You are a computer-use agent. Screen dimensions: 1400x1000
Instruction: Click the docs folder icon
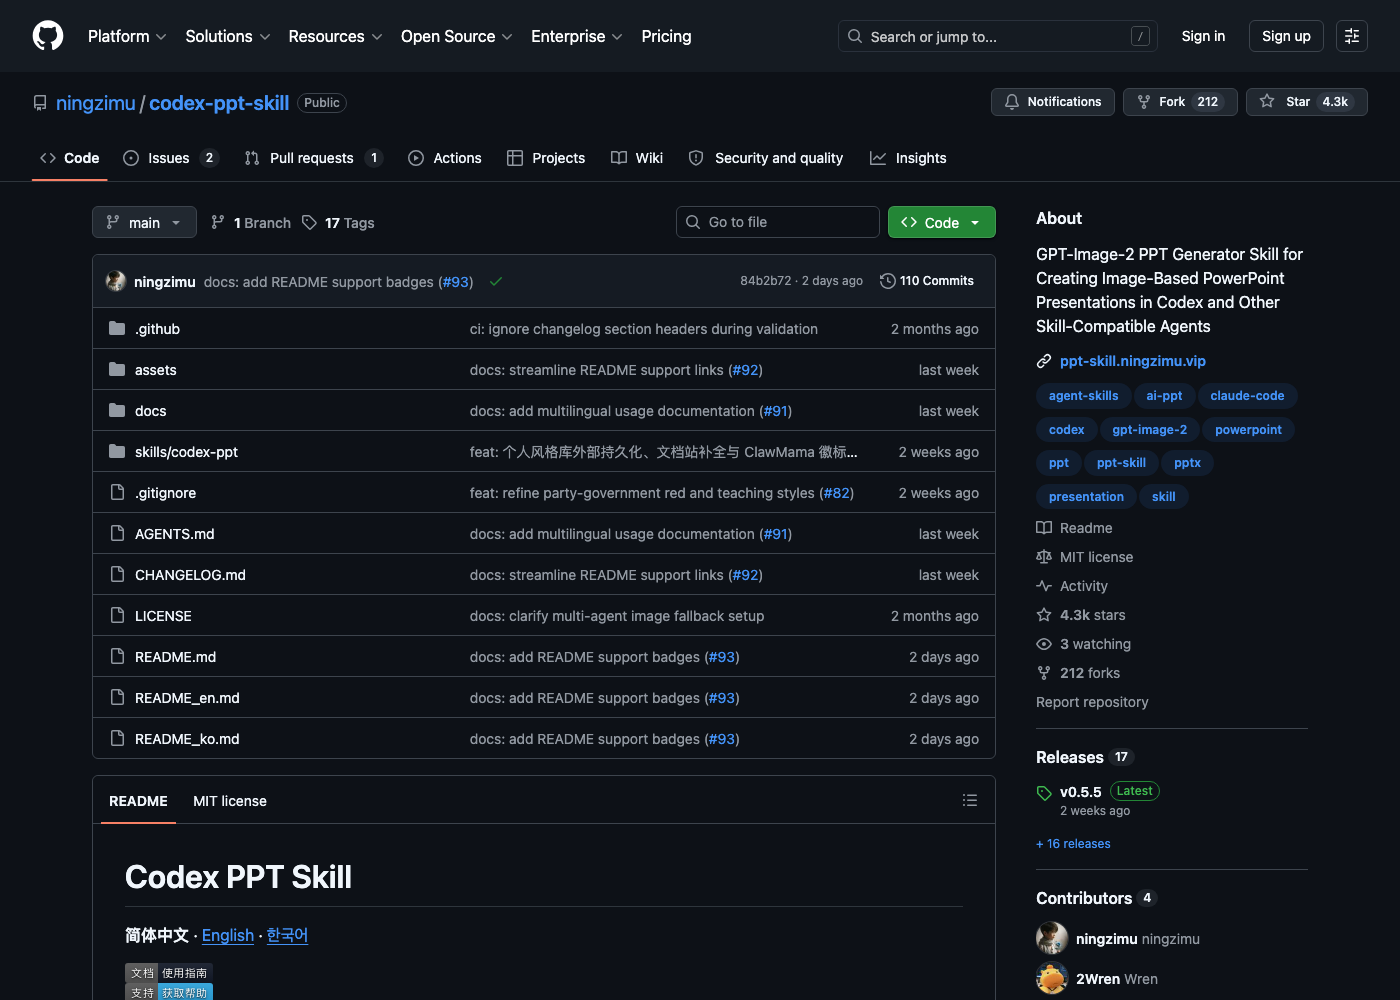point(117,411)
